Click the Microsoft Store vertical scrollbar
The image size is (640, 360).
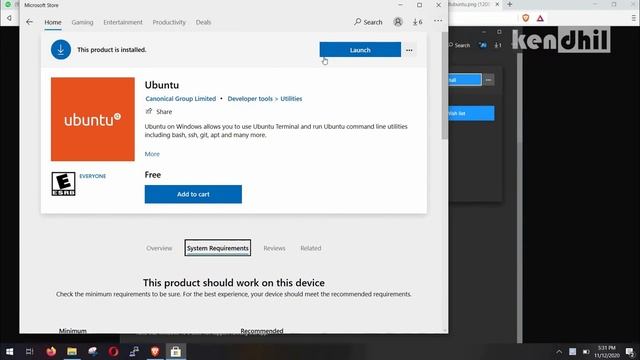click(444, 86)
